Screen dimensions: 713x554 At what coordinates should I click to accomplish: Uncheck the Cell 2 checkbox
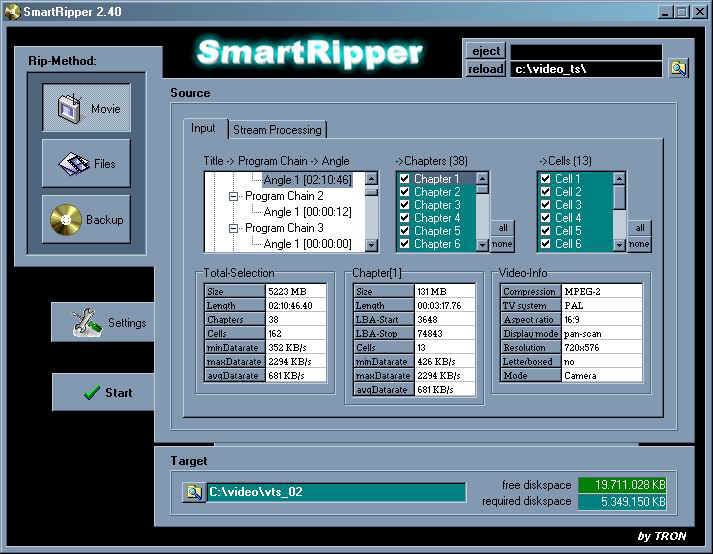tap(546, 192)
